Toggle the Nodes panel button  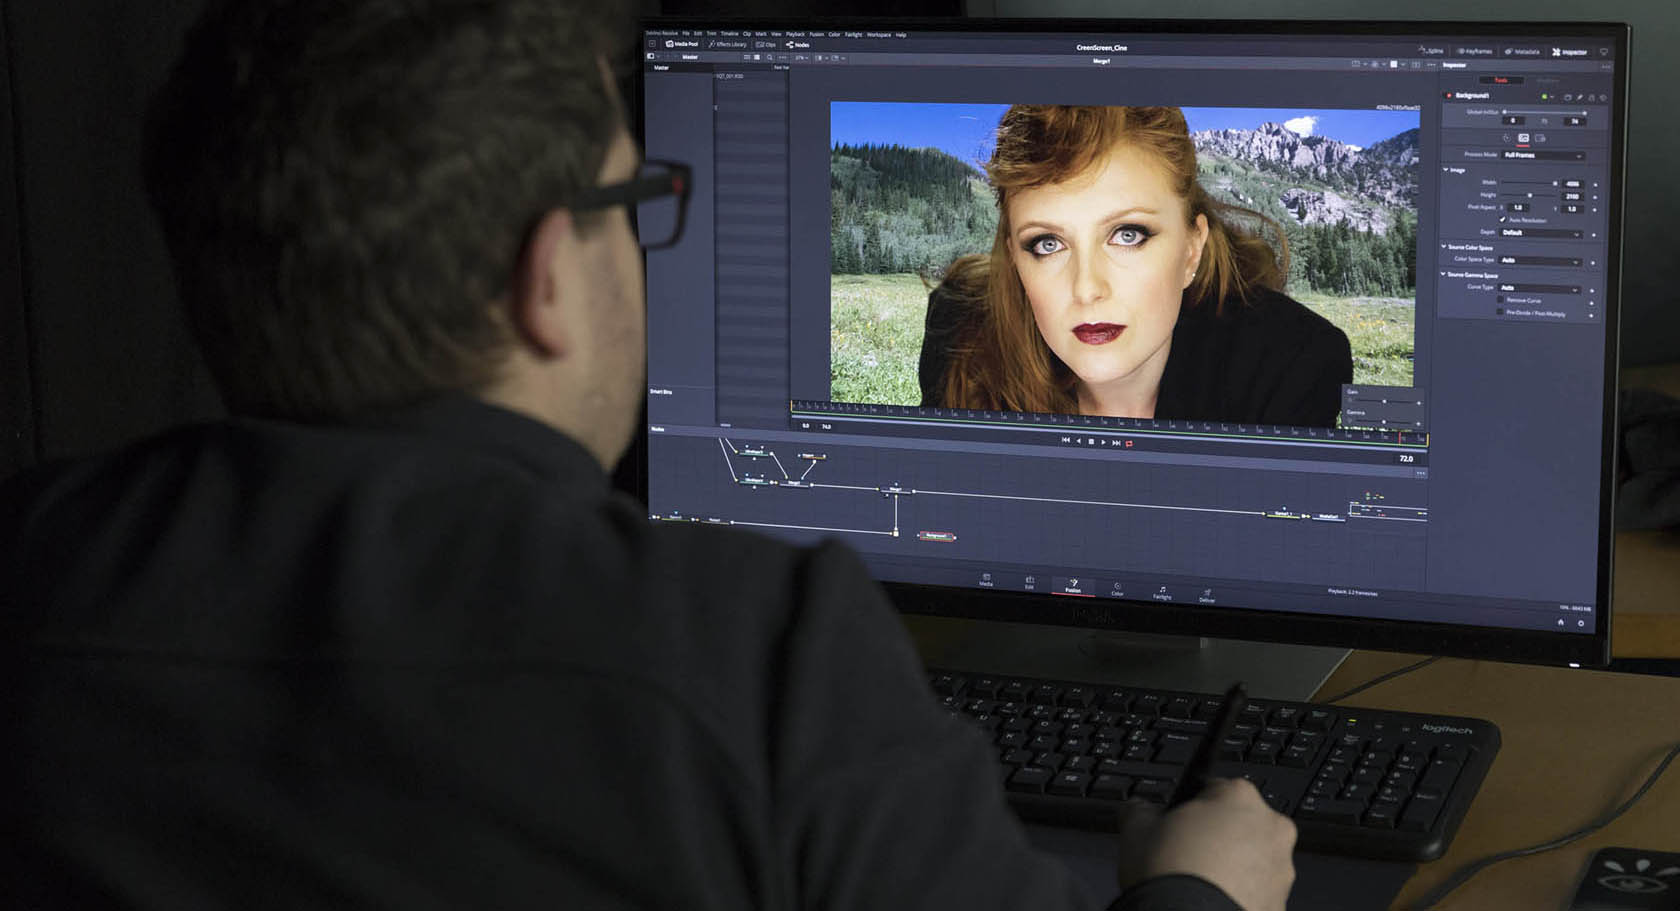pos(797,45)
